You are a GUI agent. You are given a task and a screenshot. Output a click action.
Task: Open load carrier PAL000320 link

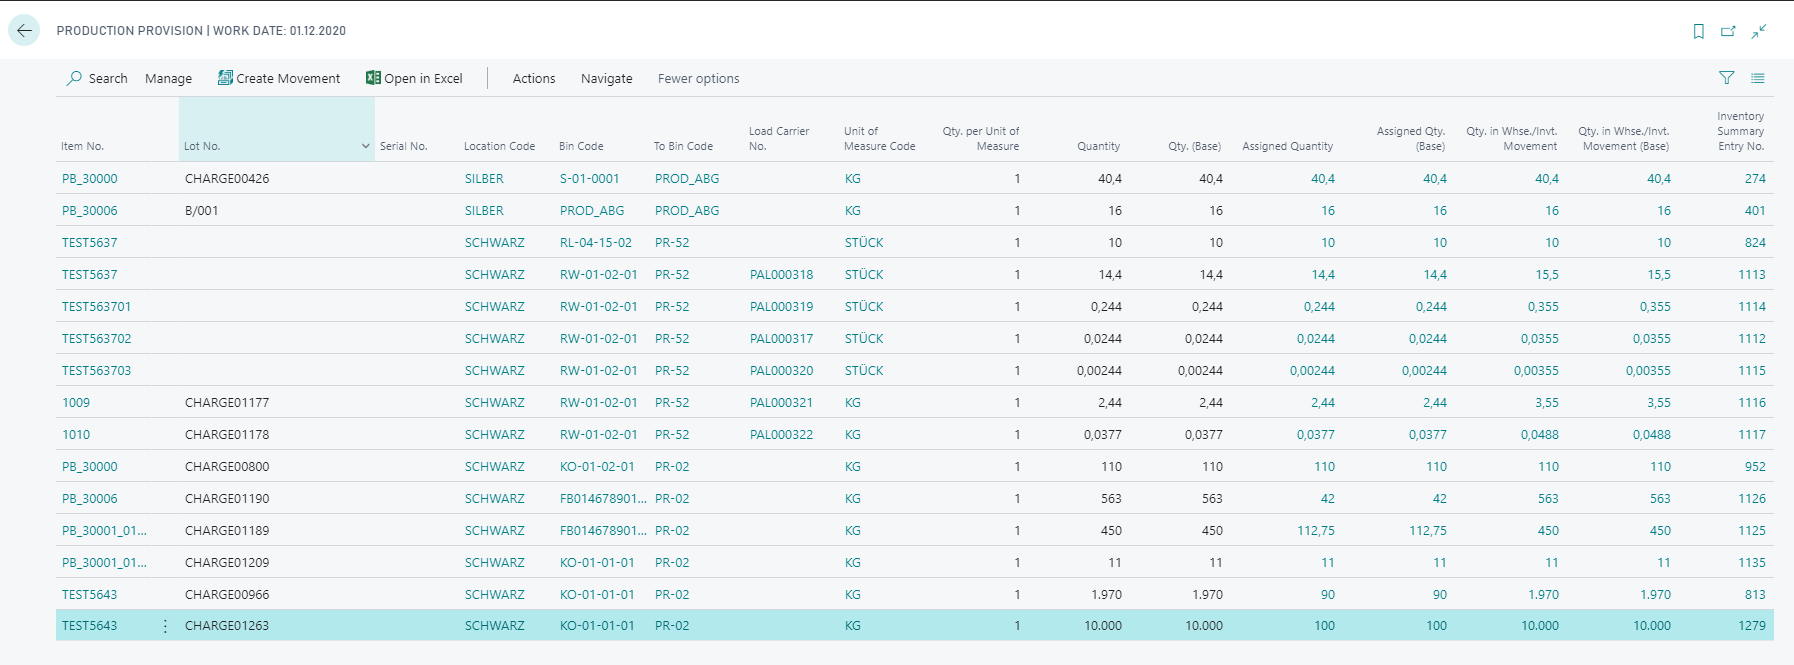(x=781, y=371)
